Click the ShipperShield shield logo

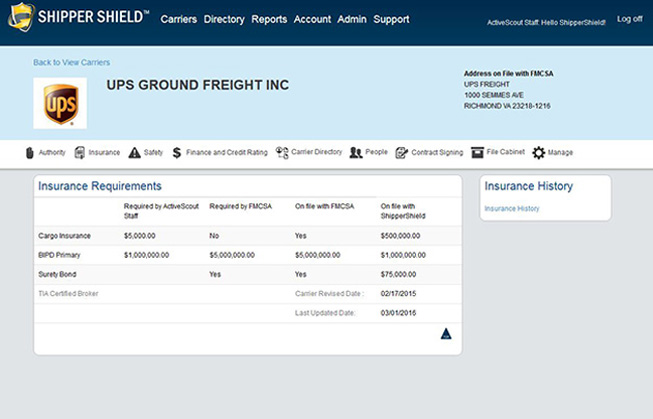(21, 17)
